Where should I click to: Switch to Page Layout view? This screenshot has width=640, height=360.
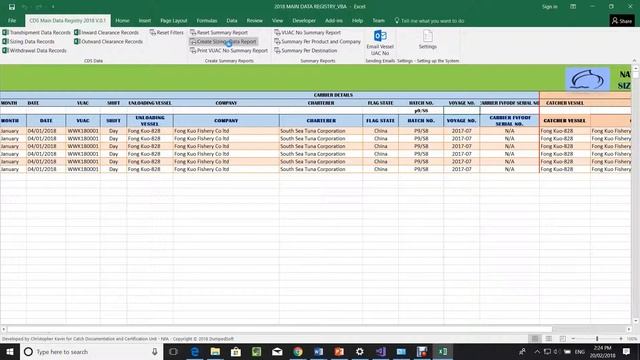(x=549, y=339)
